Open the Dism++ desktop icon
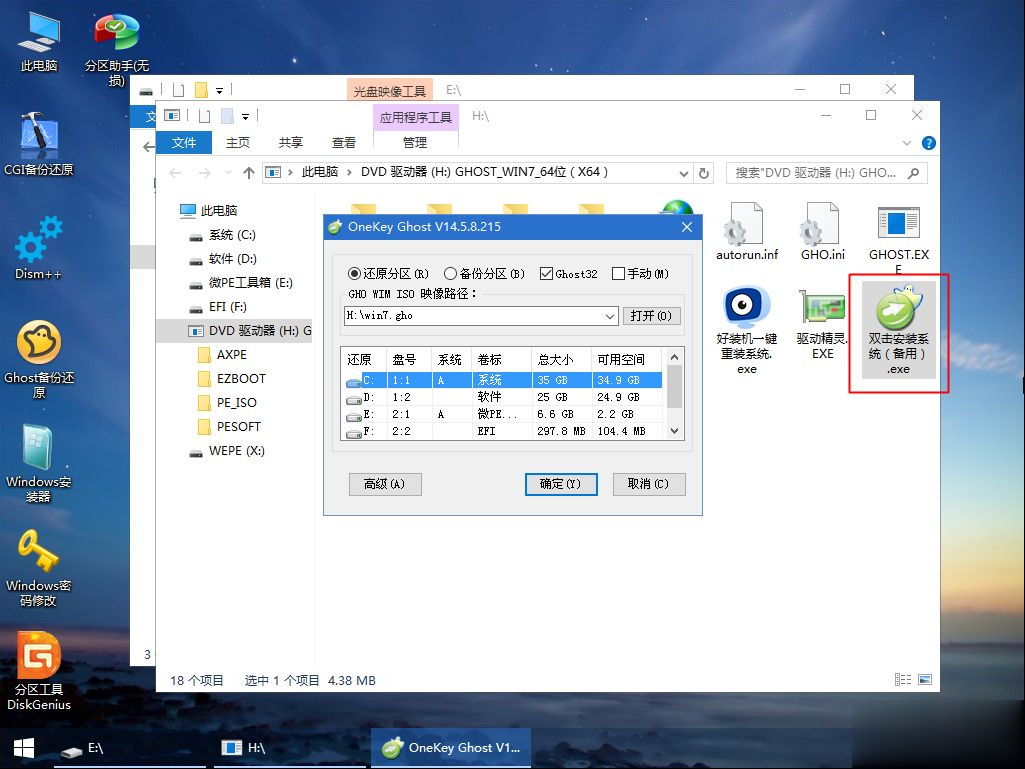The width and height of the screenshot is (1025, 769). coord(39,248)
